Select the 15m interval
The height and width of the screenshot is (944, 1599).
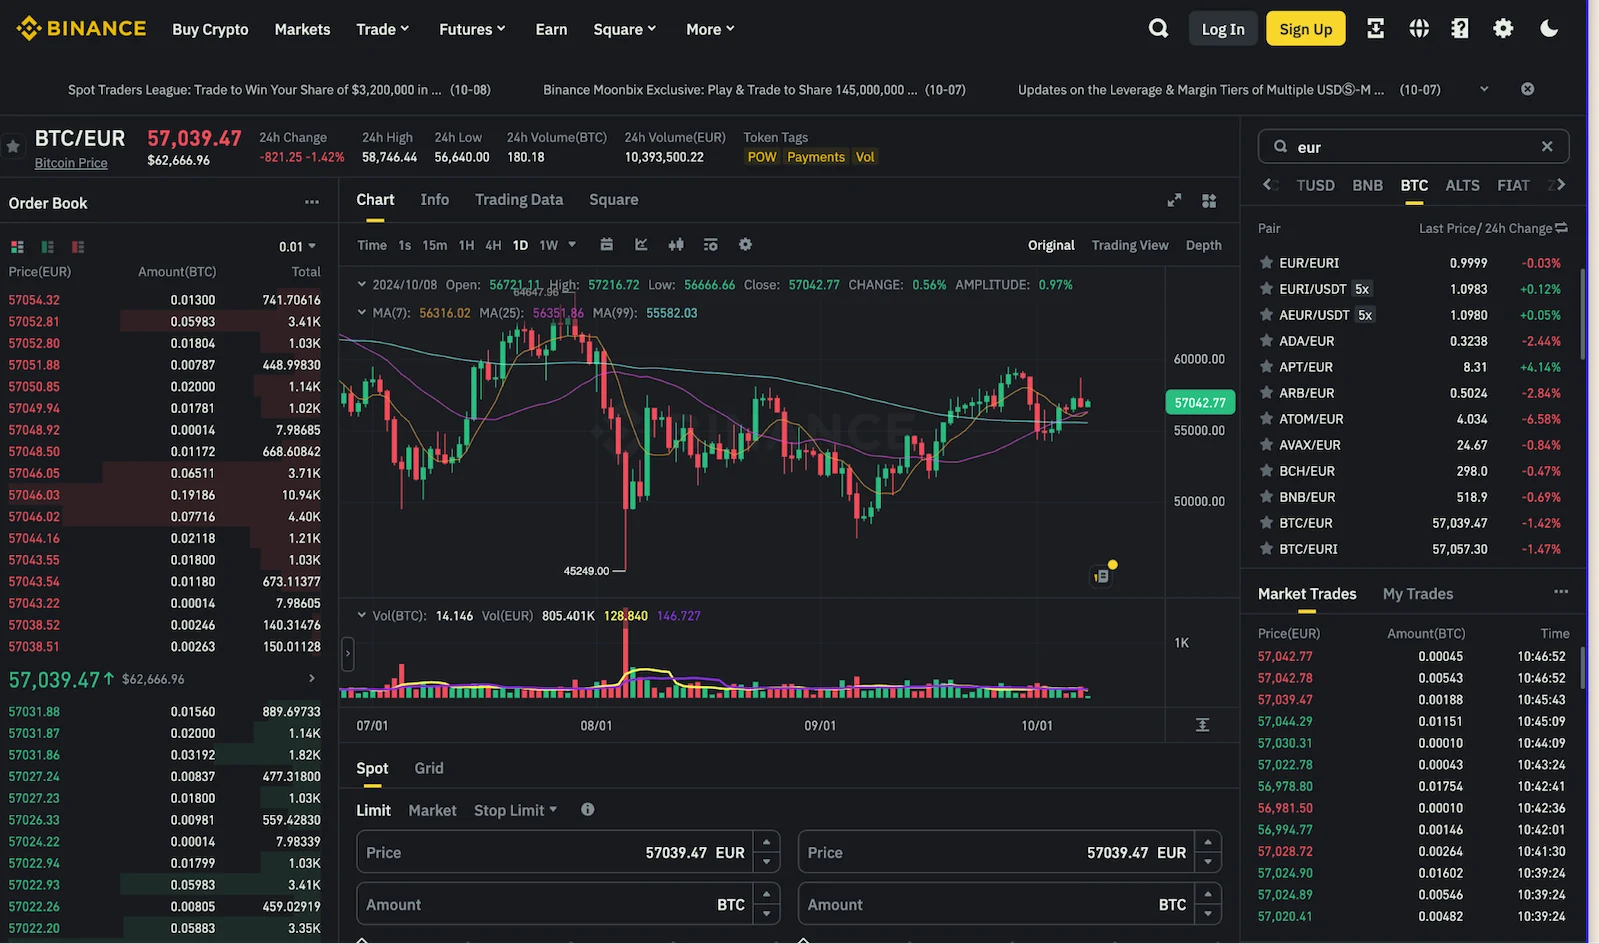point(434,245)
